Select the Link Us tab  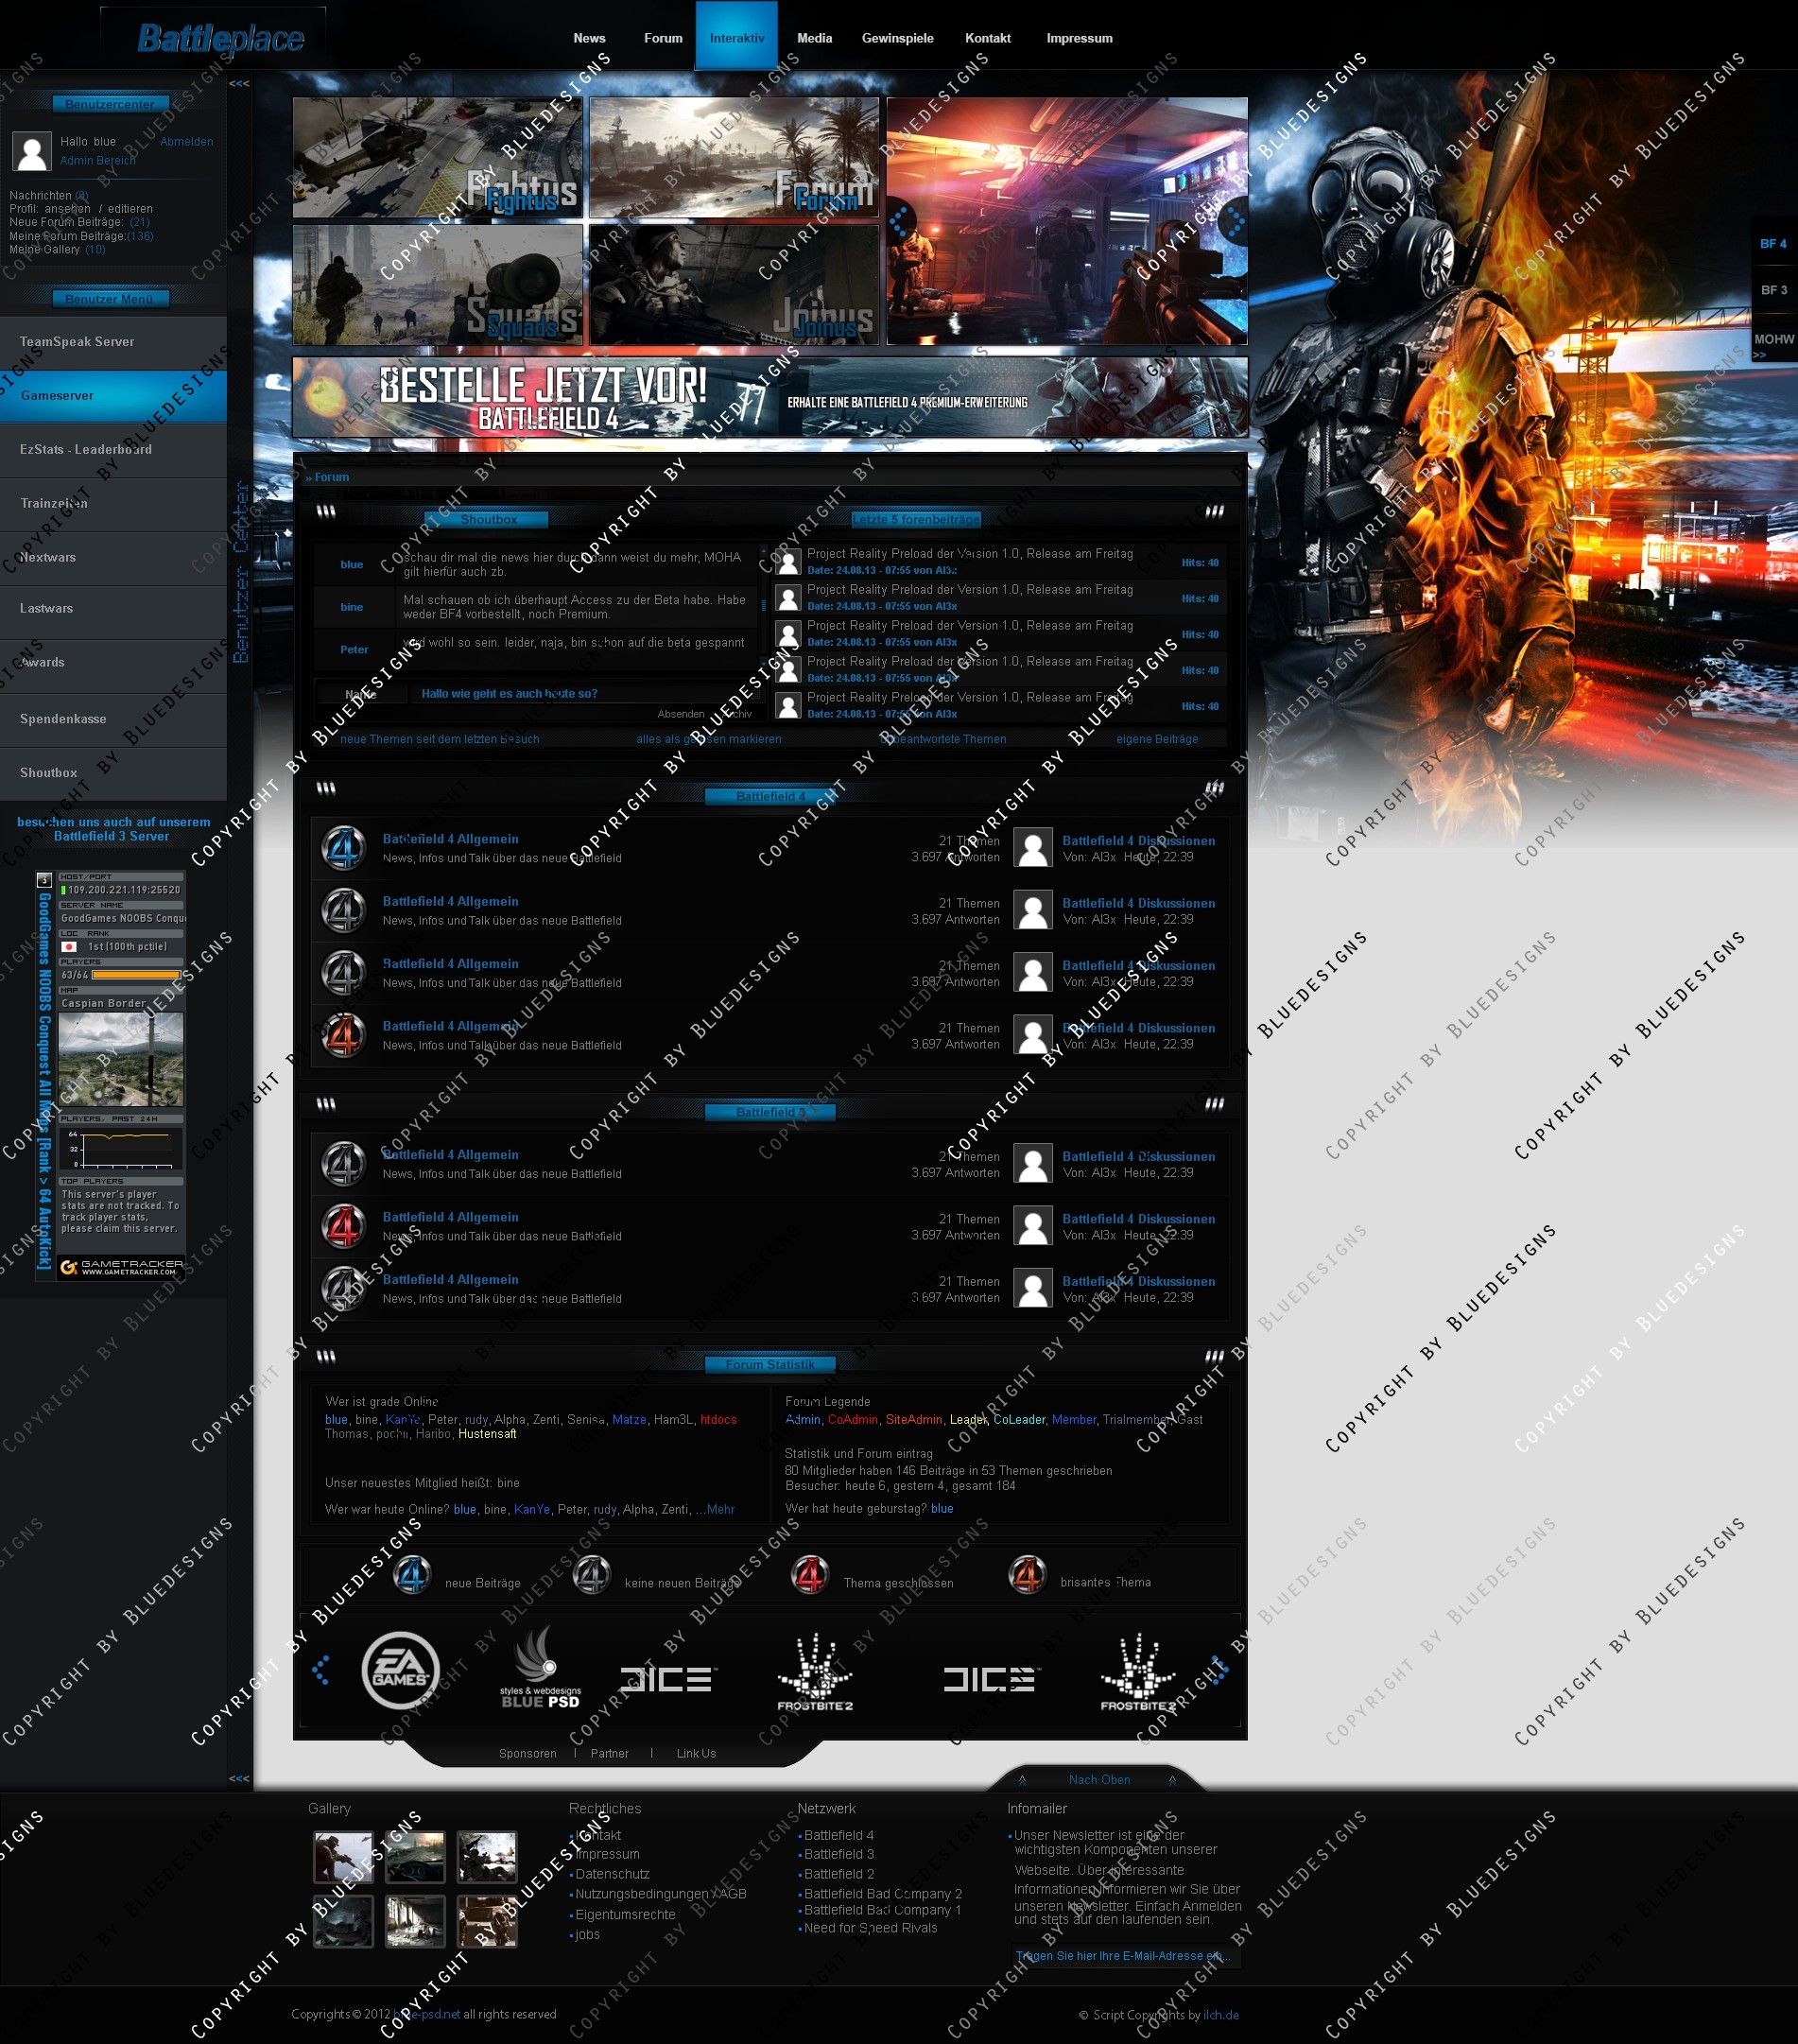pos(696,1753)
